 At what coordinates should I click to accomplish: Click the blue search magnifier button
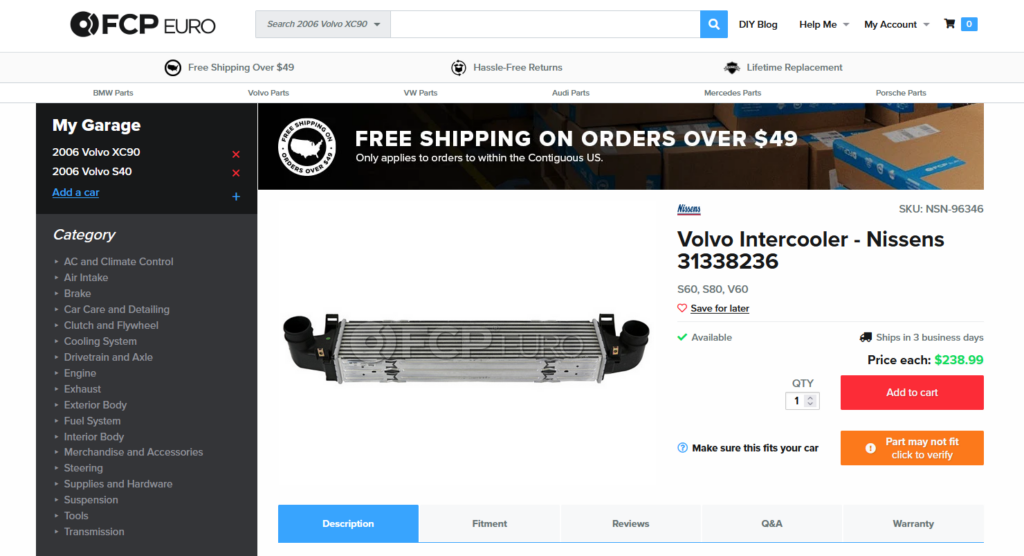(x=714, y=24)
